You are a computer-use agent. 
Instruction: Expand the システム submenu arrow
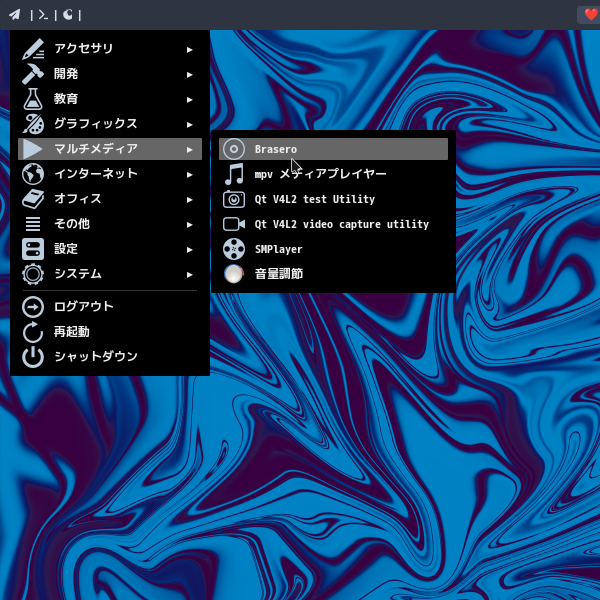pos(189,274)
